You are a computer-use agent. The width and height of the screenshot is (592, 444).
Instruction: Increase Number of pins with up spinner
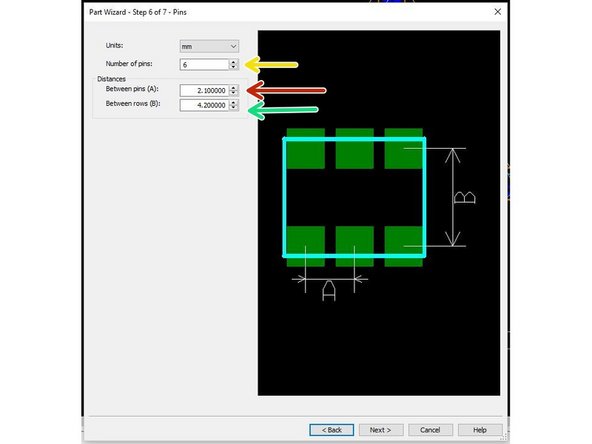pos(234,62)
